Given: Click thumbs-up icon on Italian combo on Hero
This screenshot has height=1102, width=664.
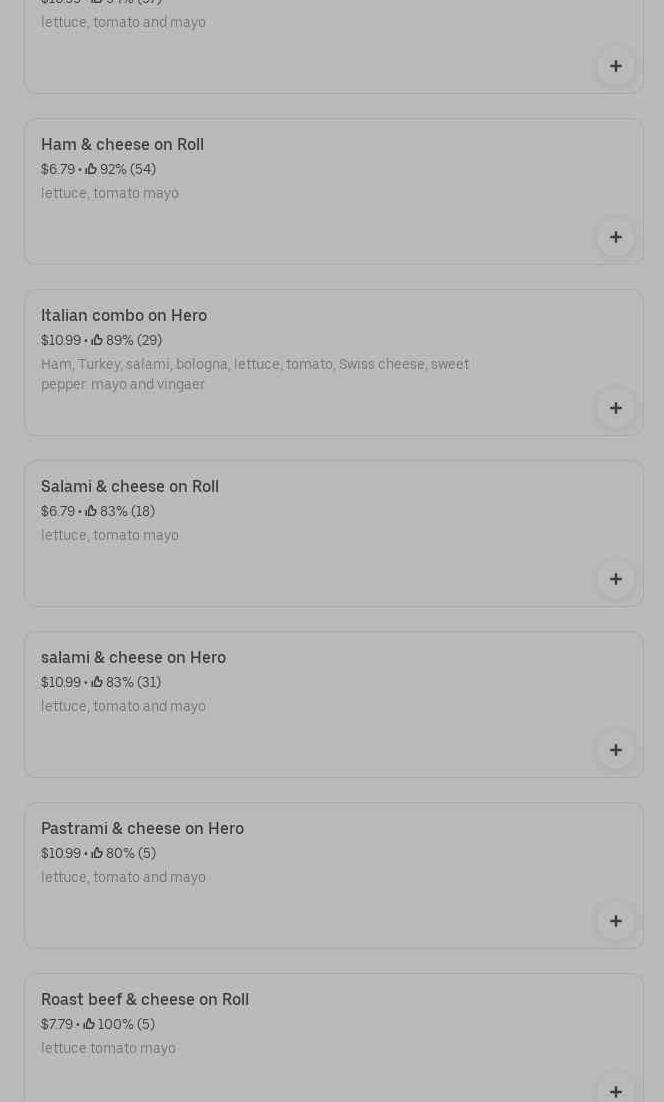Looking at the screenshot, I should click(x=97, y=340).
